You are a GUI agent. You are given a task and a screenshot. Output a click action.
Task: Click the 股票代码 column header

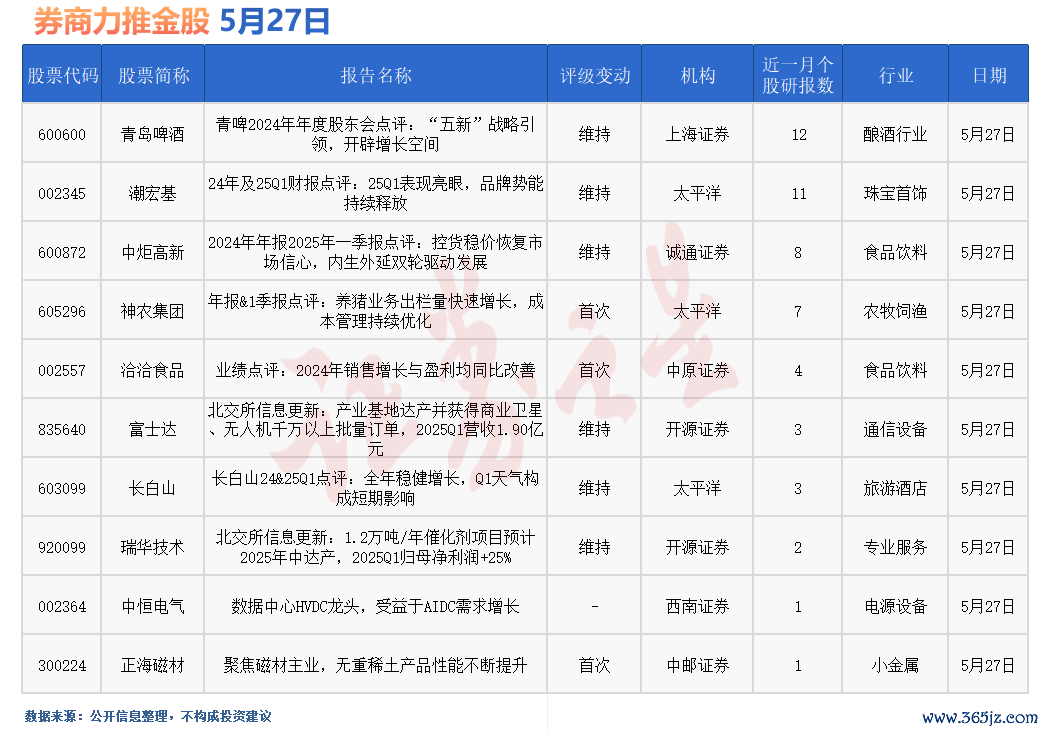point(62,75)
